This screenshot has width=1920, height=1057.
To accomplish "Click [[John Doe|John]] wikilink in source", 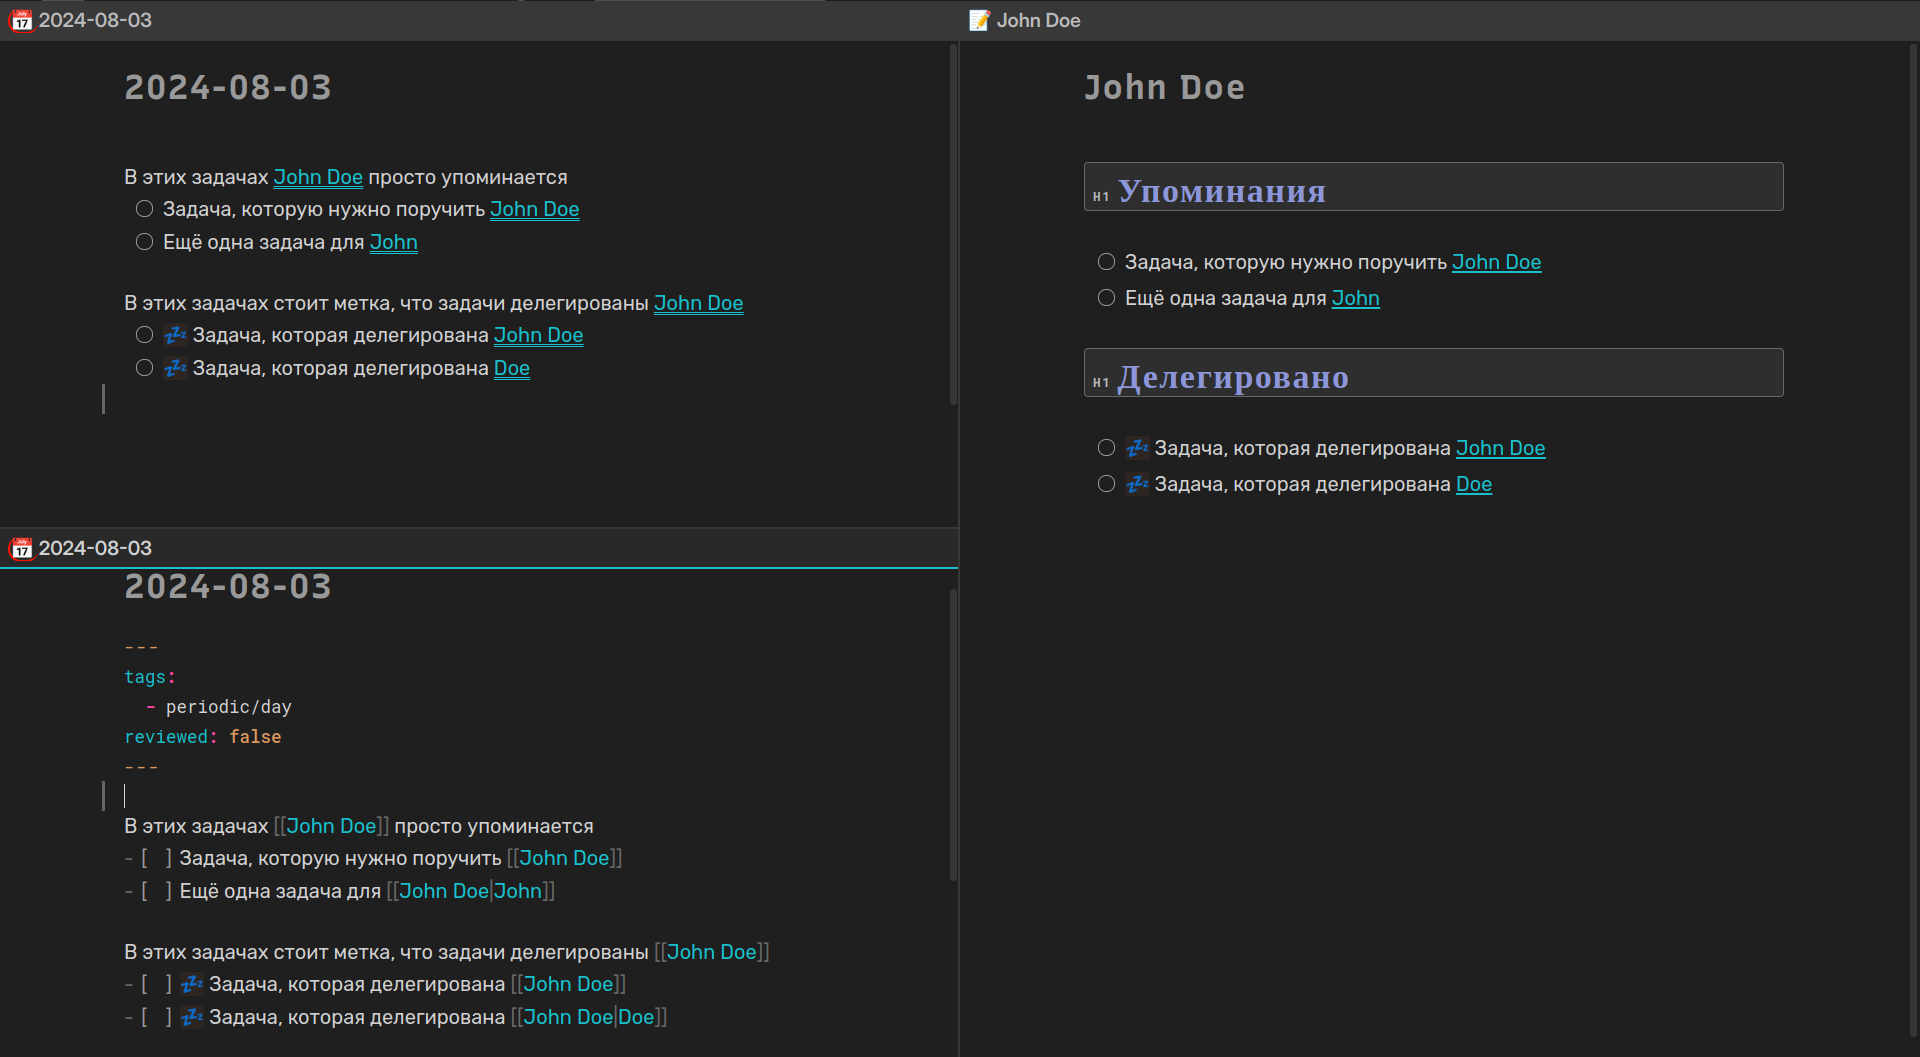I will (x=471, y=891).
